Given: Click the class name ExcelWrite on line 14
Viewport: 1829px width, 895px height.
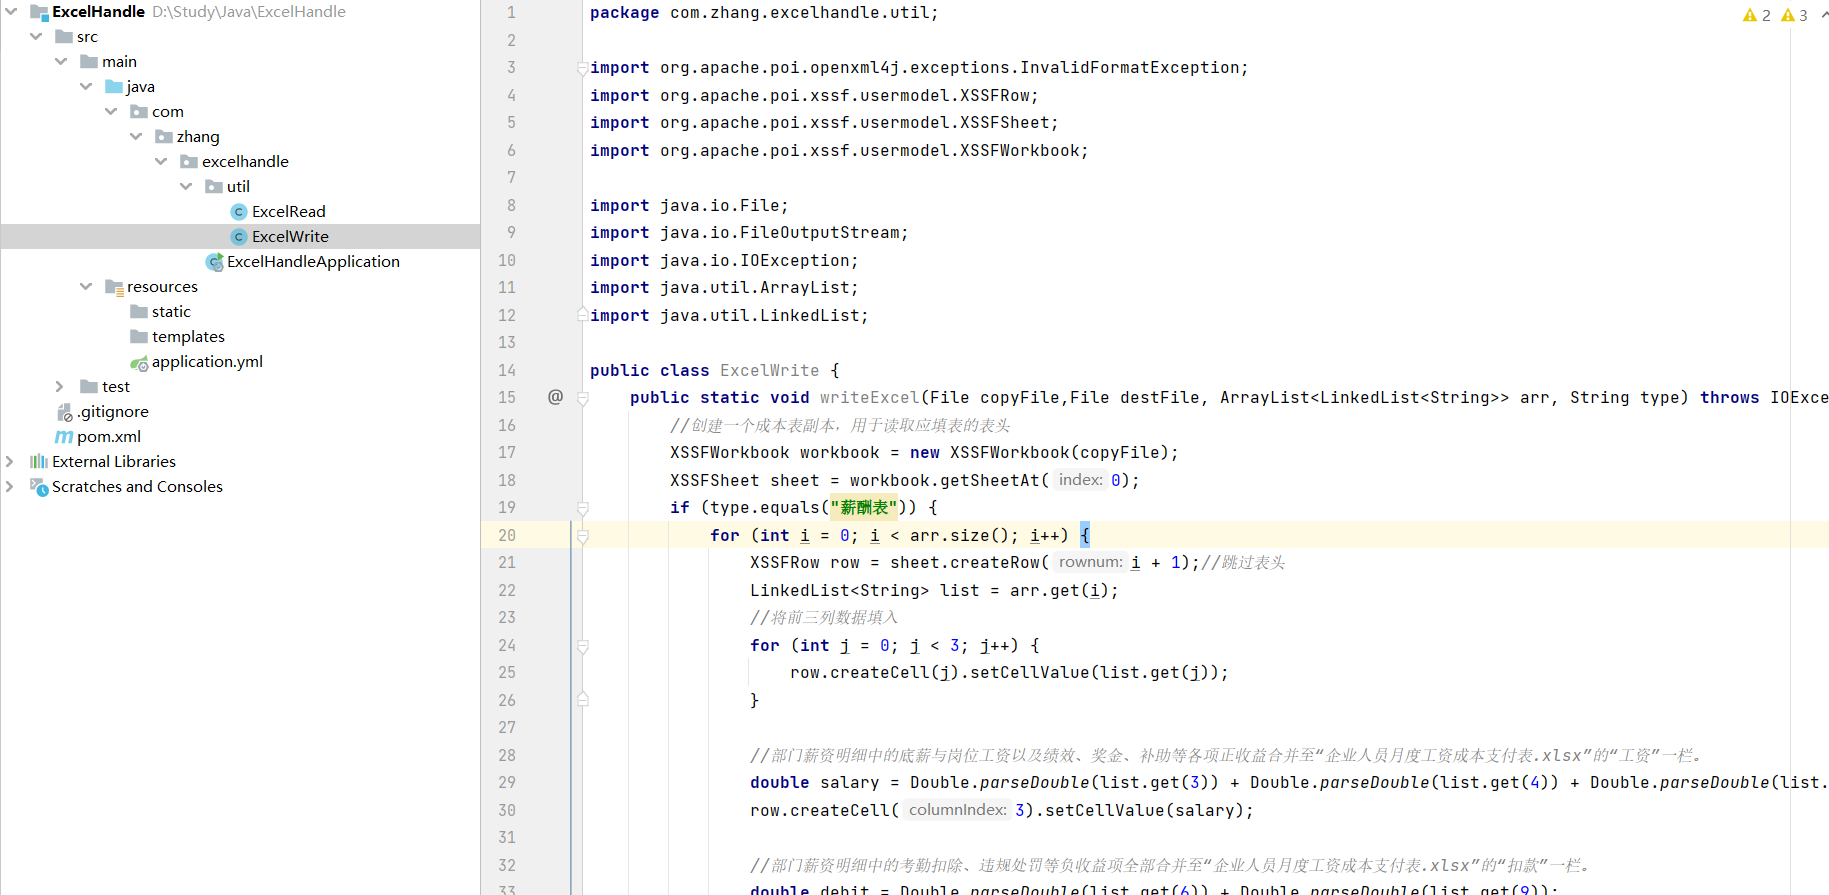Looking at the screenshot, I should pyautogui.click(x=769, y=370).
